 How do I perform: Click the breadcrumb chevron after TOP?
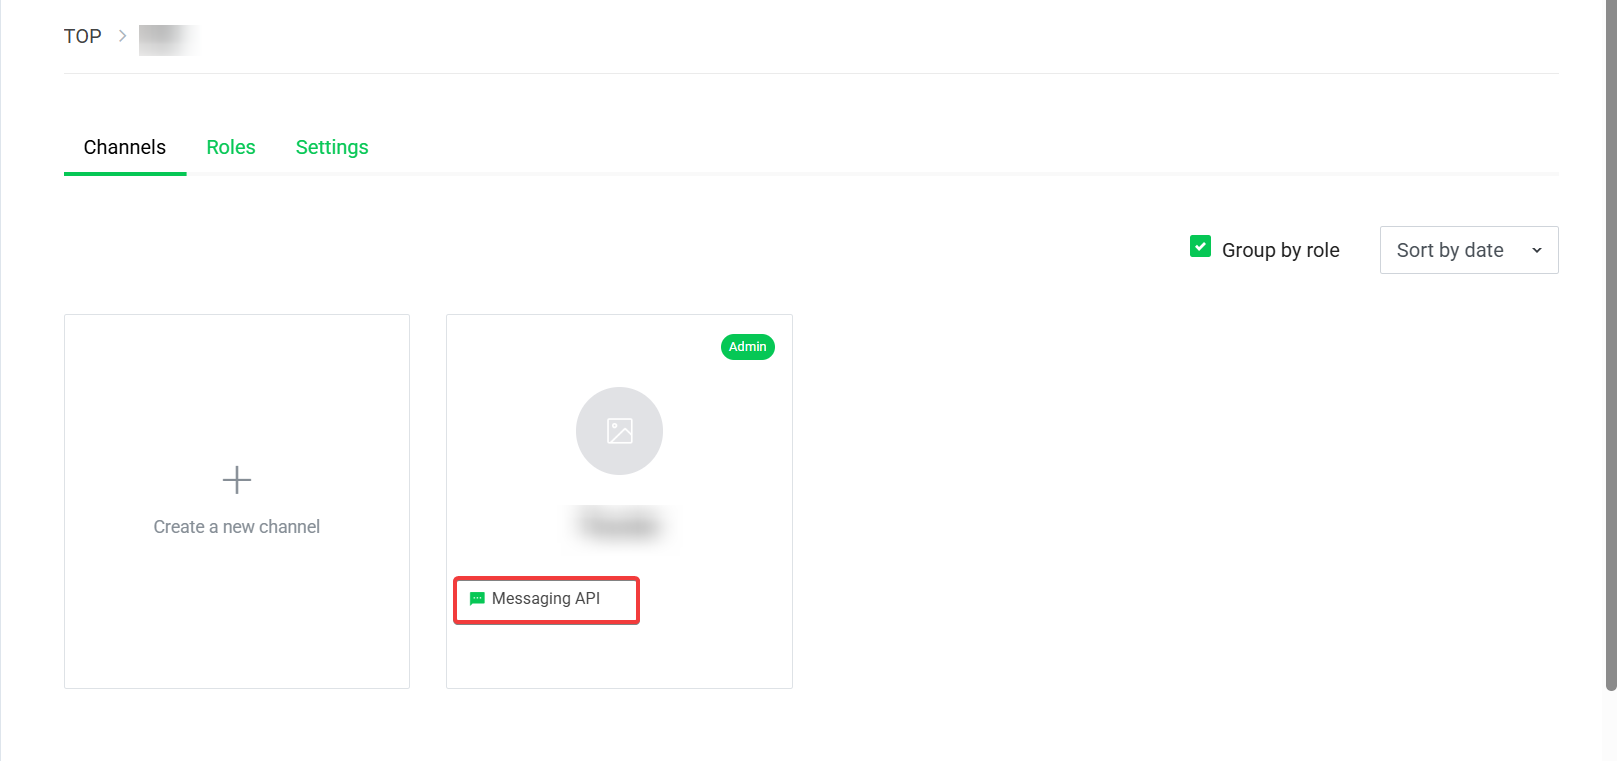tap(122, 36)
